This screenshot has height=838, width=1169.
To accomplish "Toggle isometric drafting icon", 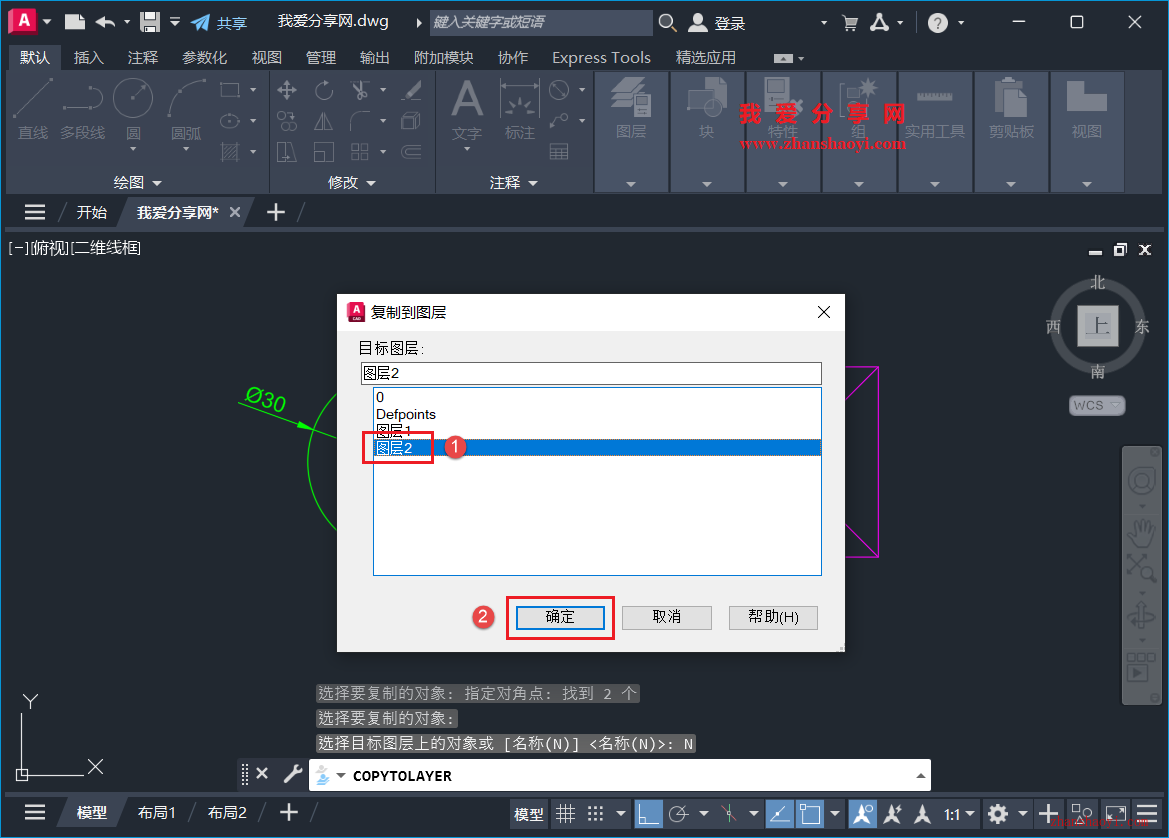I will click(x=728, y=813).
